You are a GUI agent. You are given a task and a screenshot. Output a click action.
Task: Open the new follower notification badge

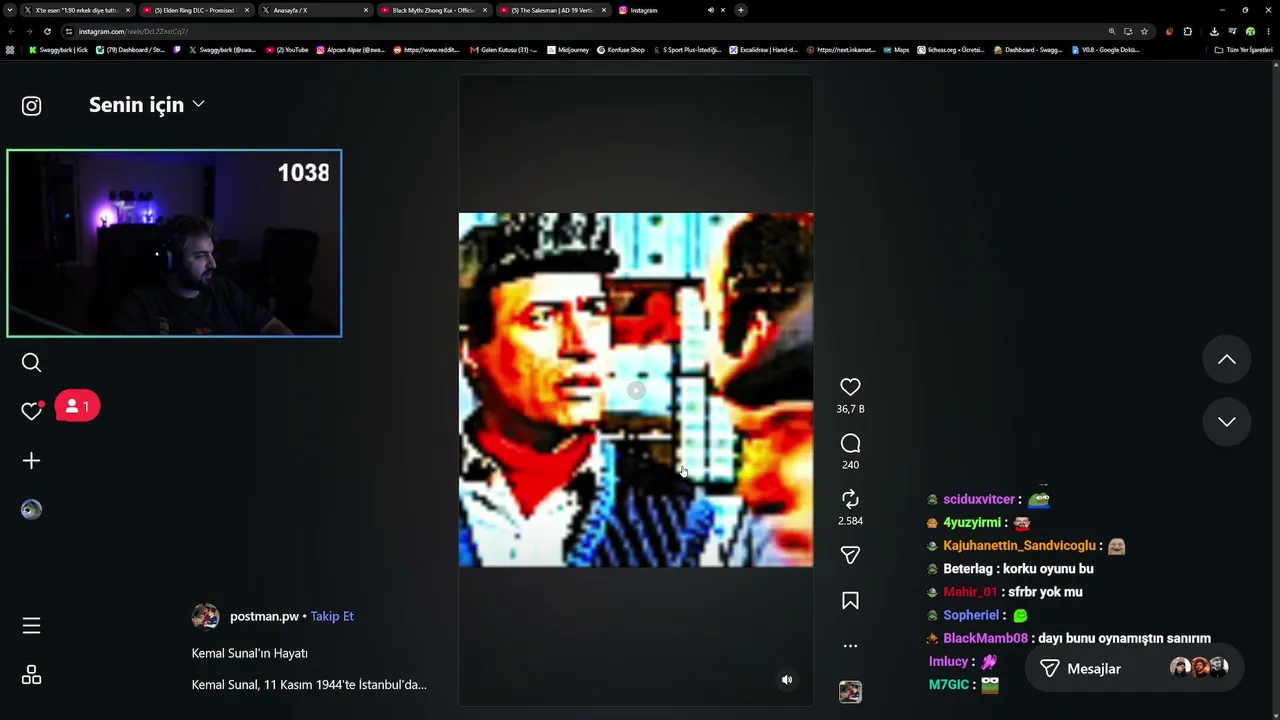[77, 406]
